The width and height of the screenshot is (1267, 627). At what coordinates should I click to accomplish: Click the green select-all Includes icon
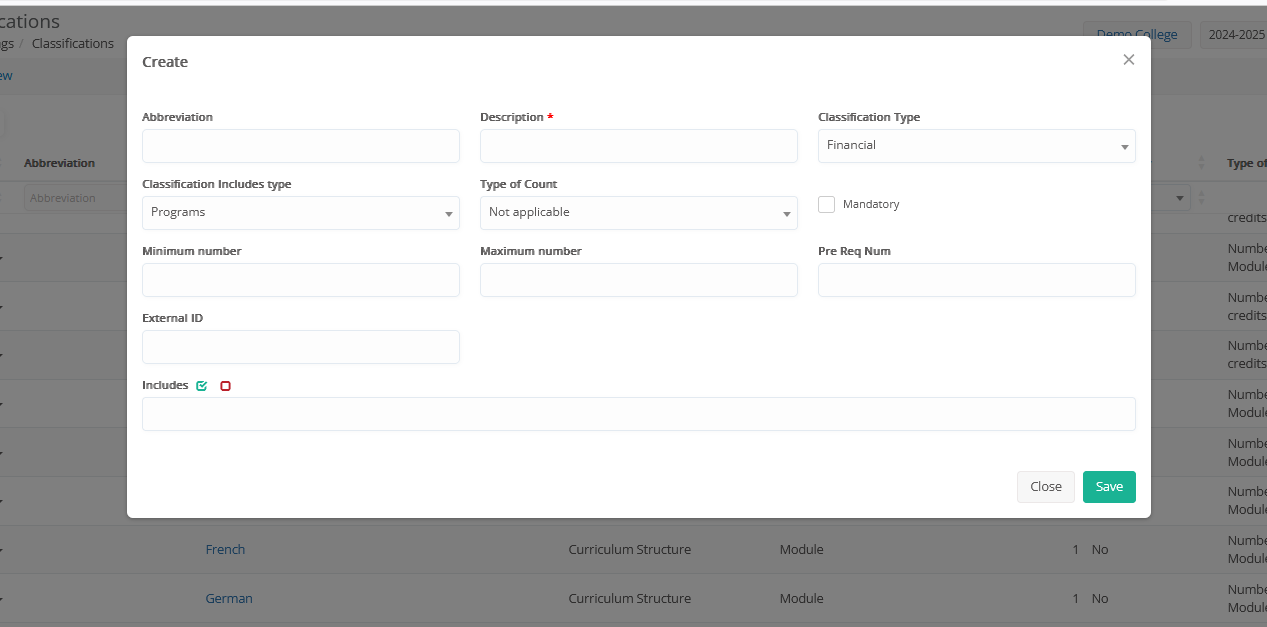pyautogui.click(x=202, y=386)
